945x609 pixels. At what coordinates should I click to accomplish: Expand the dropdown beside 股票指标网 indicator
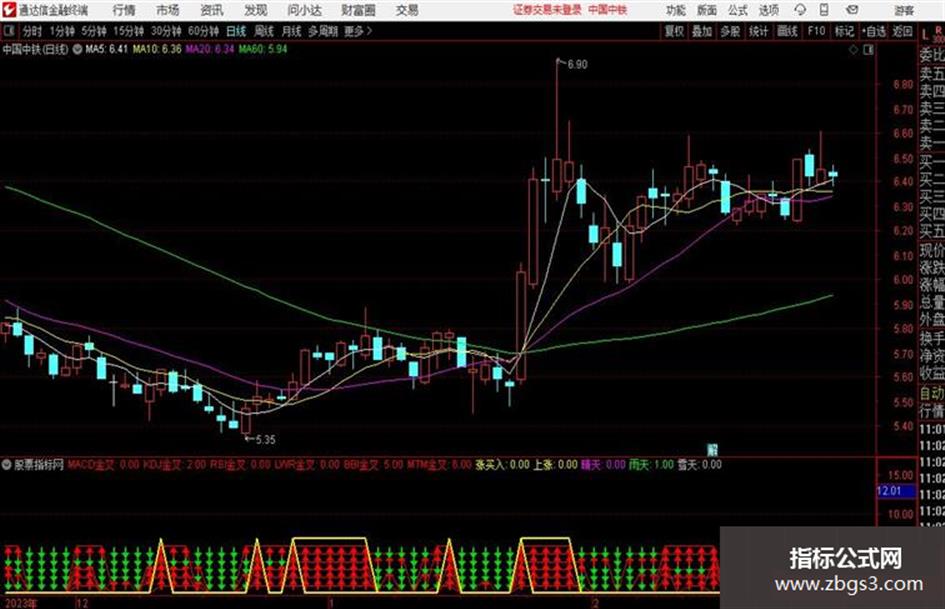click(x=7, y=465)
